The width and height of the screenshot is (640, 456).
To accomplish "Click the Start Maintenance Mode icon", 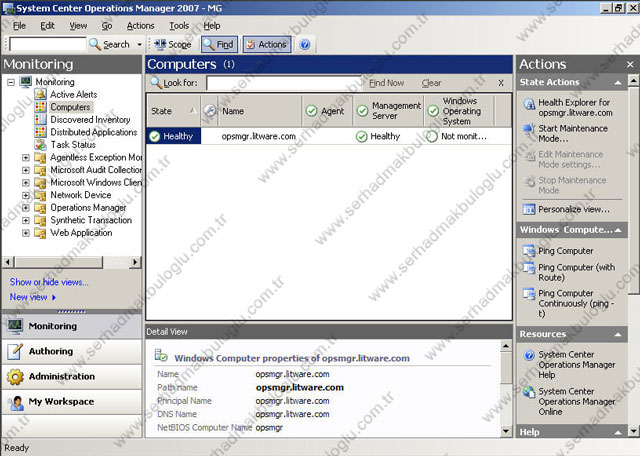I will [529, 129].
